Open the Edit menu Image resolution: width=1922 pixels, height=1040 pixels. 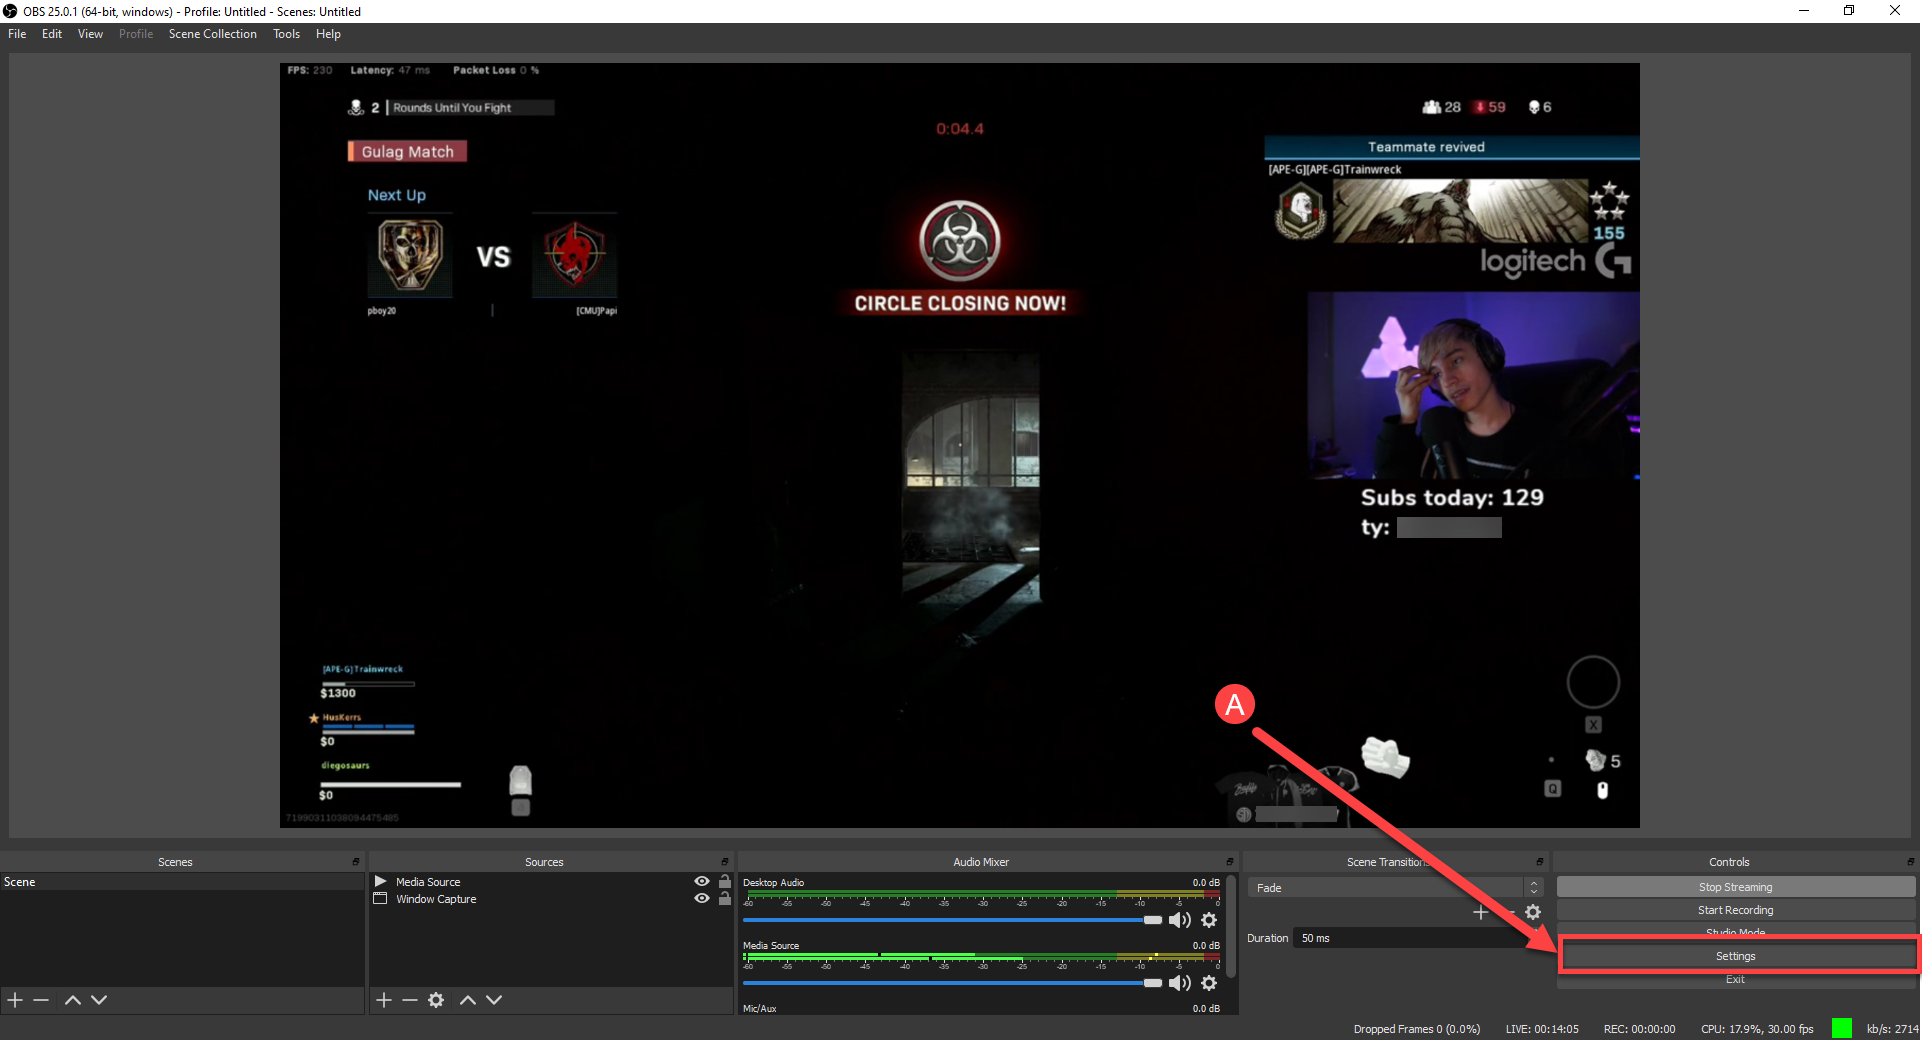point(52,34)
